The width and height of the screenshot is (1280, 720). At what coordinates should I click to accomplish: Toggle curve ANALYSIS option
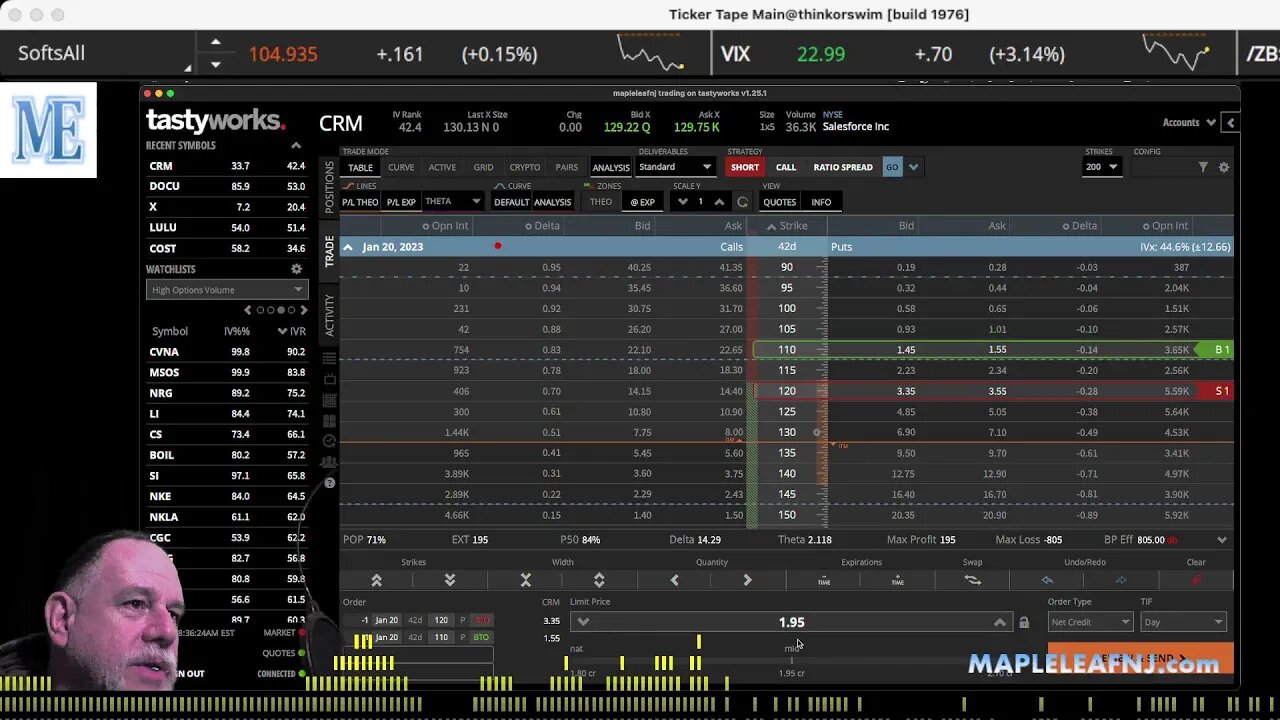(552, 202)
